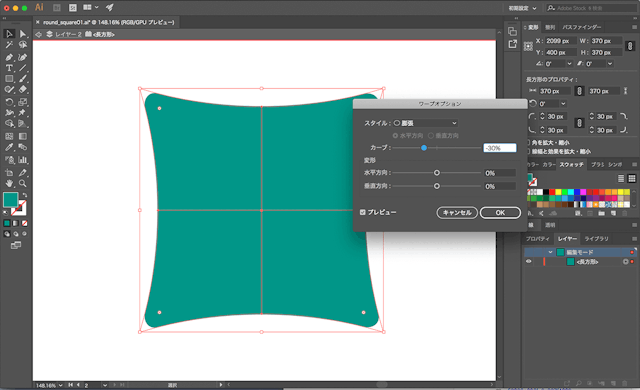
Task: Switch to the Libraries tab
Action: tap(596, 239)
